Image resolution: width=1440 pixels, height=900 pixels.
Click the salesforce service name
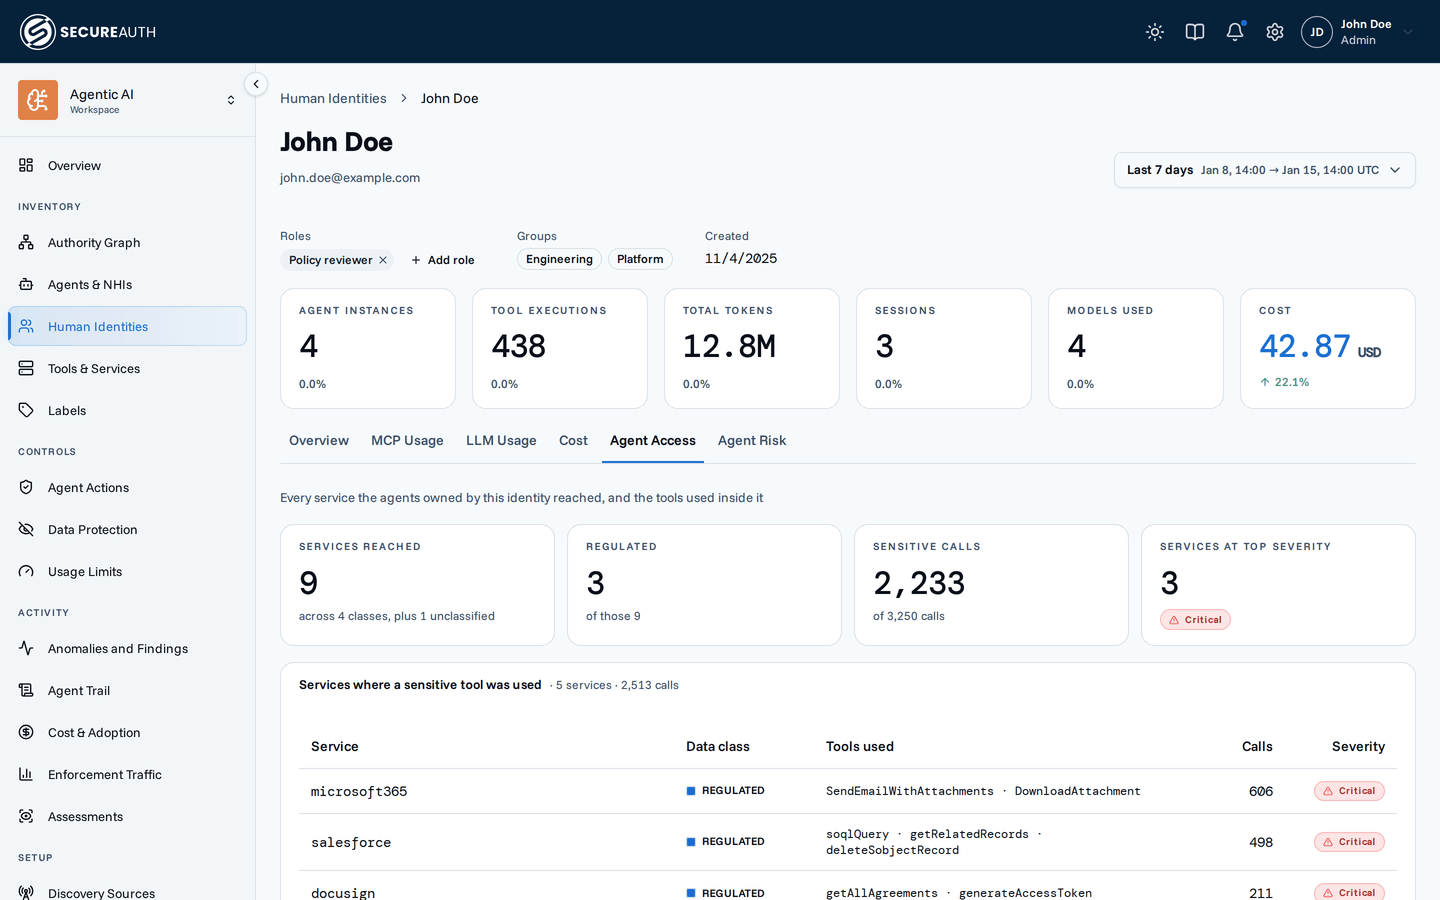351,843
